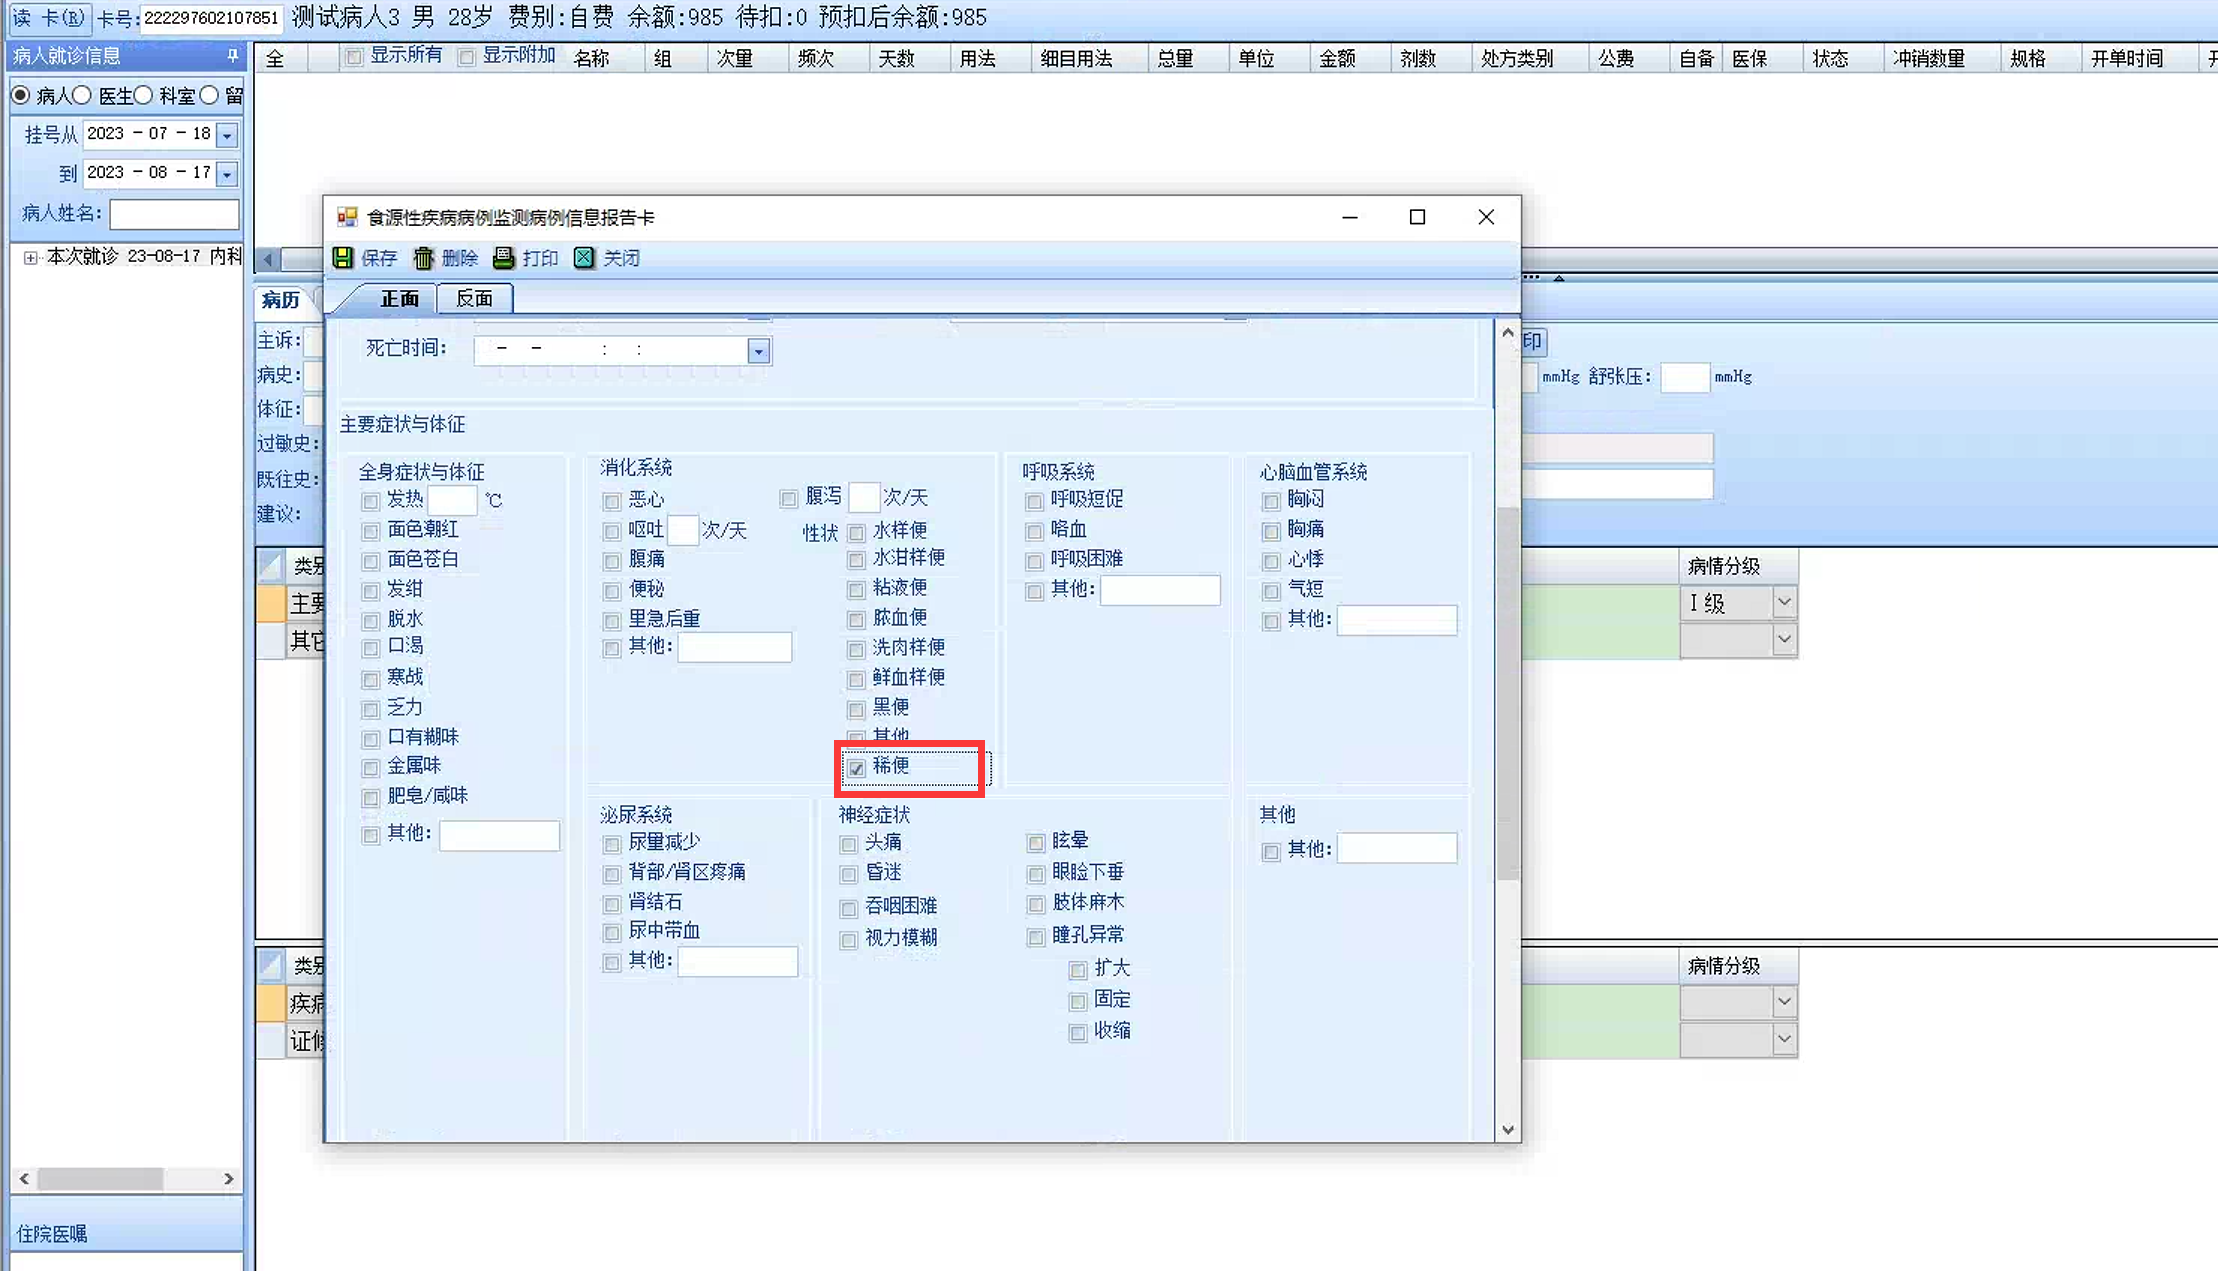
Task: Click down arrow of dialog vertical scrollbar
Action: tap(1508, 1130)
